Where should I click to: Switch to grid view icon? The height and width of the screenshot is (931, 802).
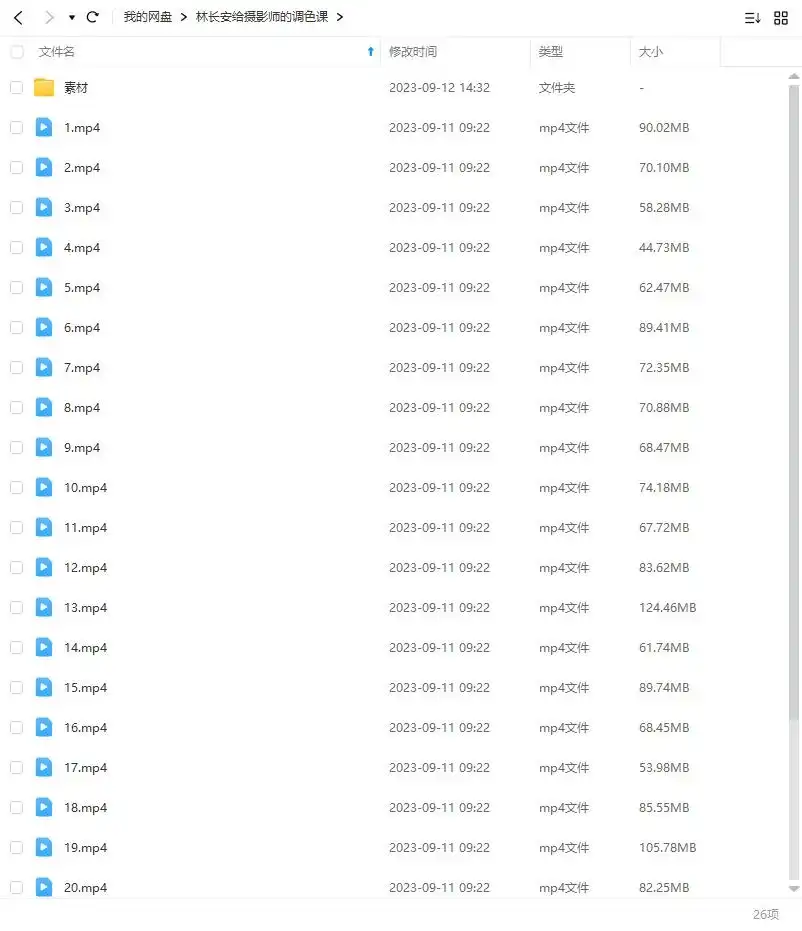tap(781, 18)
